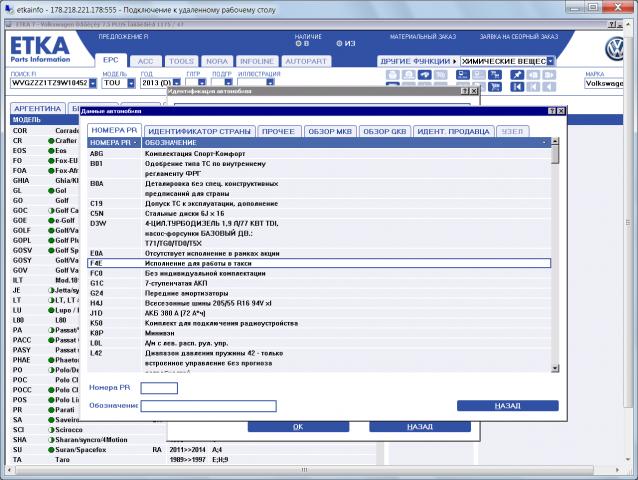Open the ГОД 2013 dropdown arrow
Screen dimensions: 638x480
click(177, 83)
